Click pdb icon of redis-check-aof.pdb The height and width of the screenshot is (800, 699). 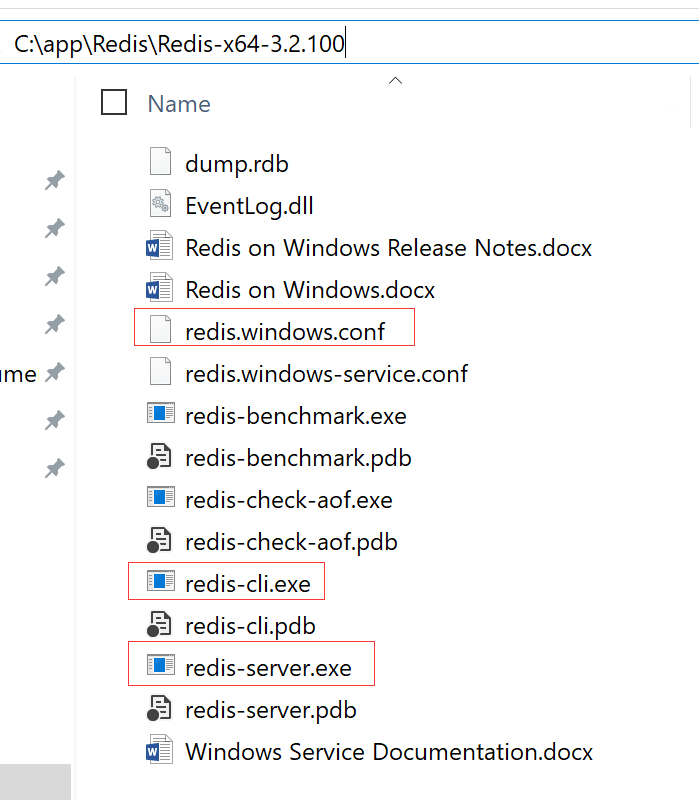[x=159, y=540]
